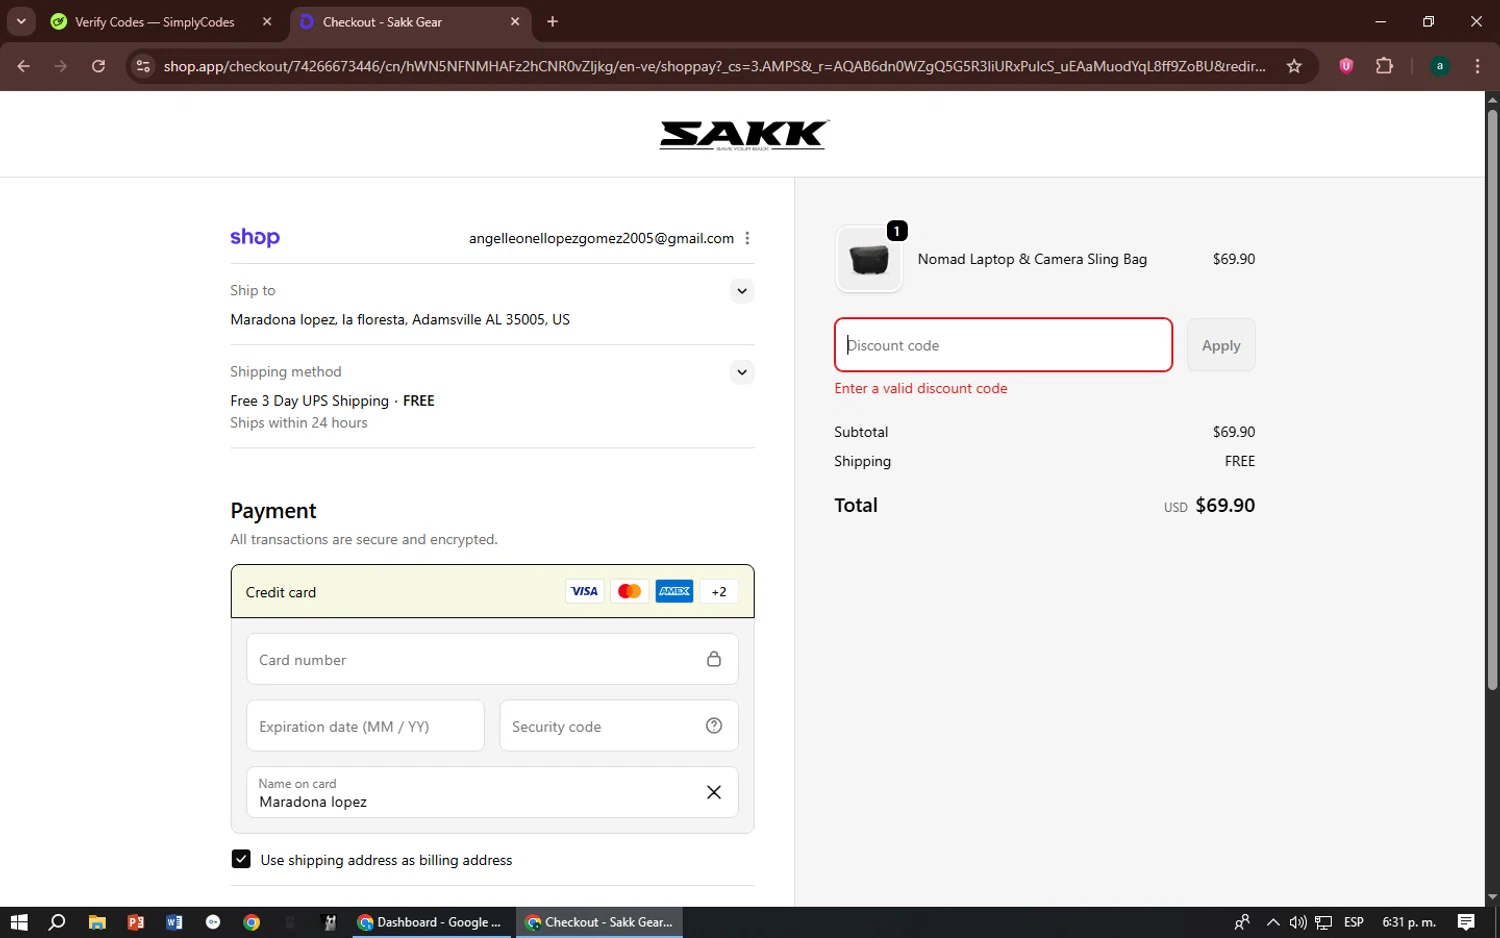Switch to Dashboard - Google Chrome window
The height and width of the screenshot is (938, 1500).
click(430, 922)
